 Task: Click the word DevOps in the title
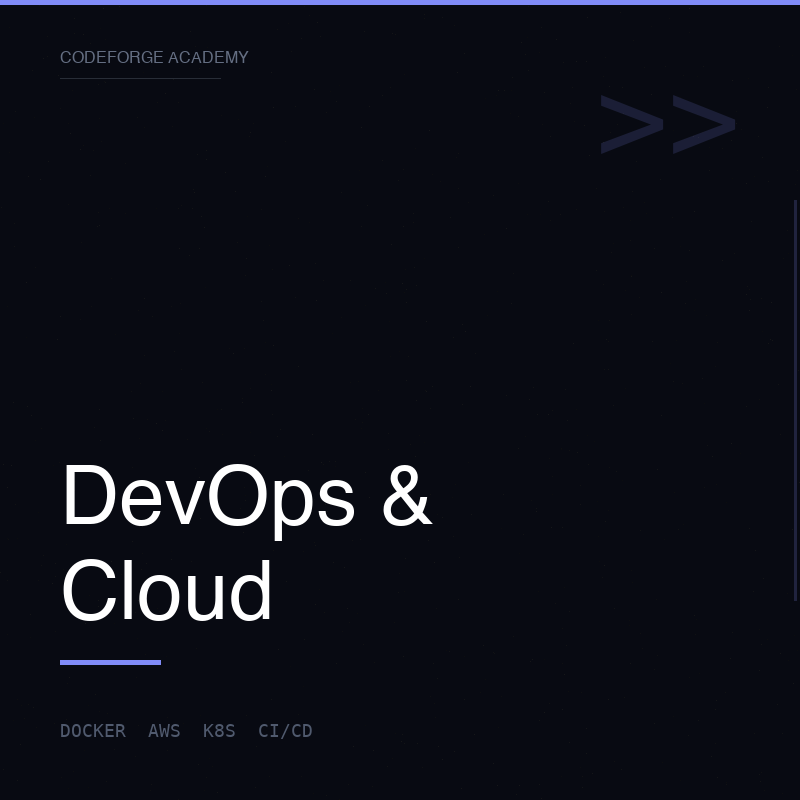click(208, 497)
